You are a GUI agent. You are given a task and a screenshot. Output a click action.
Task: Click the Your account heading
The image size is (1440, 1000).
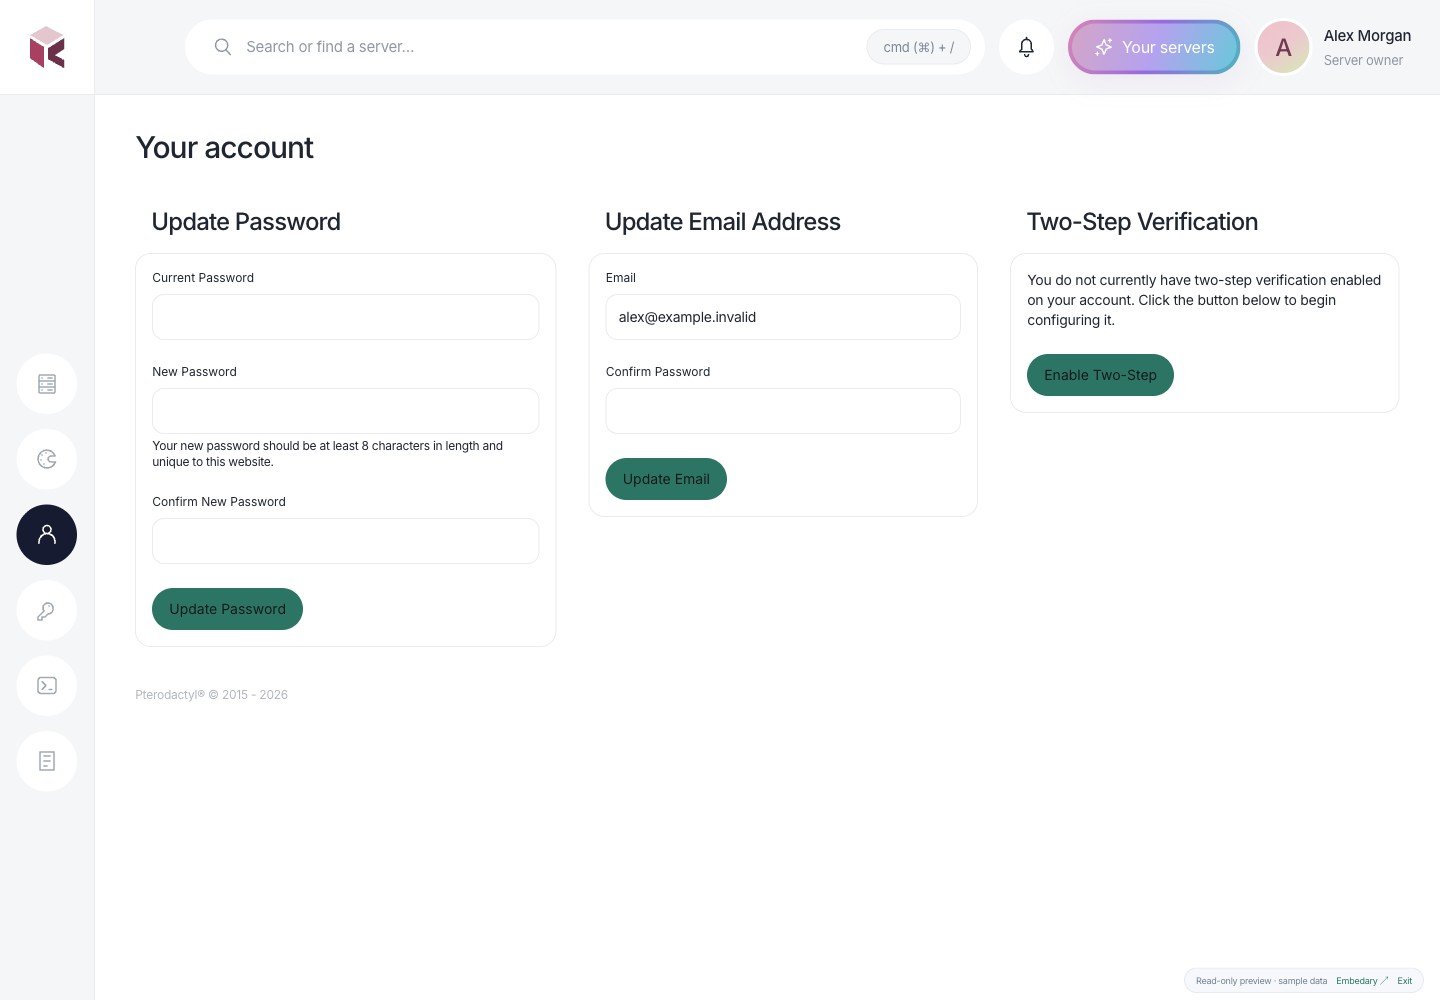coord(225,148)
